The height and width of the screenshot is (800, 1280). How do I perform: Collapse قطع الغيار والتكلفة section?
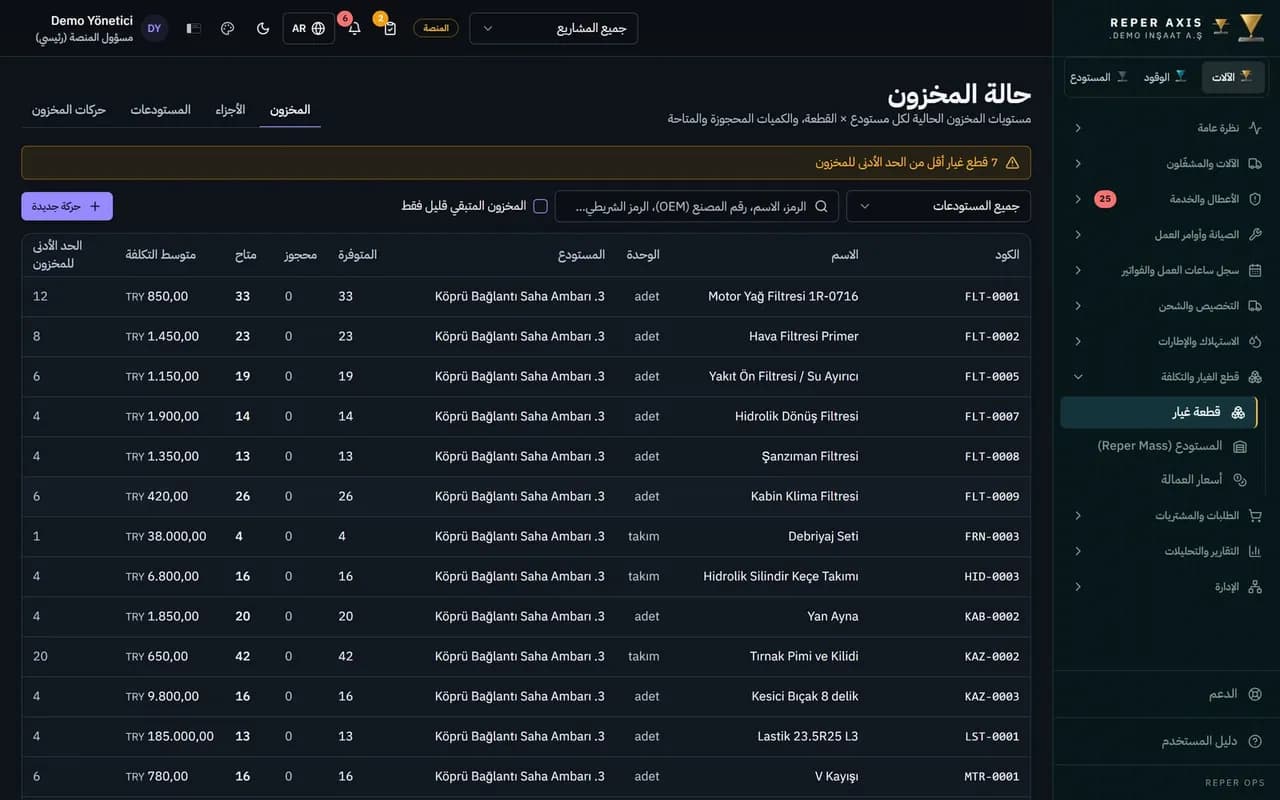click(1166, 377)
